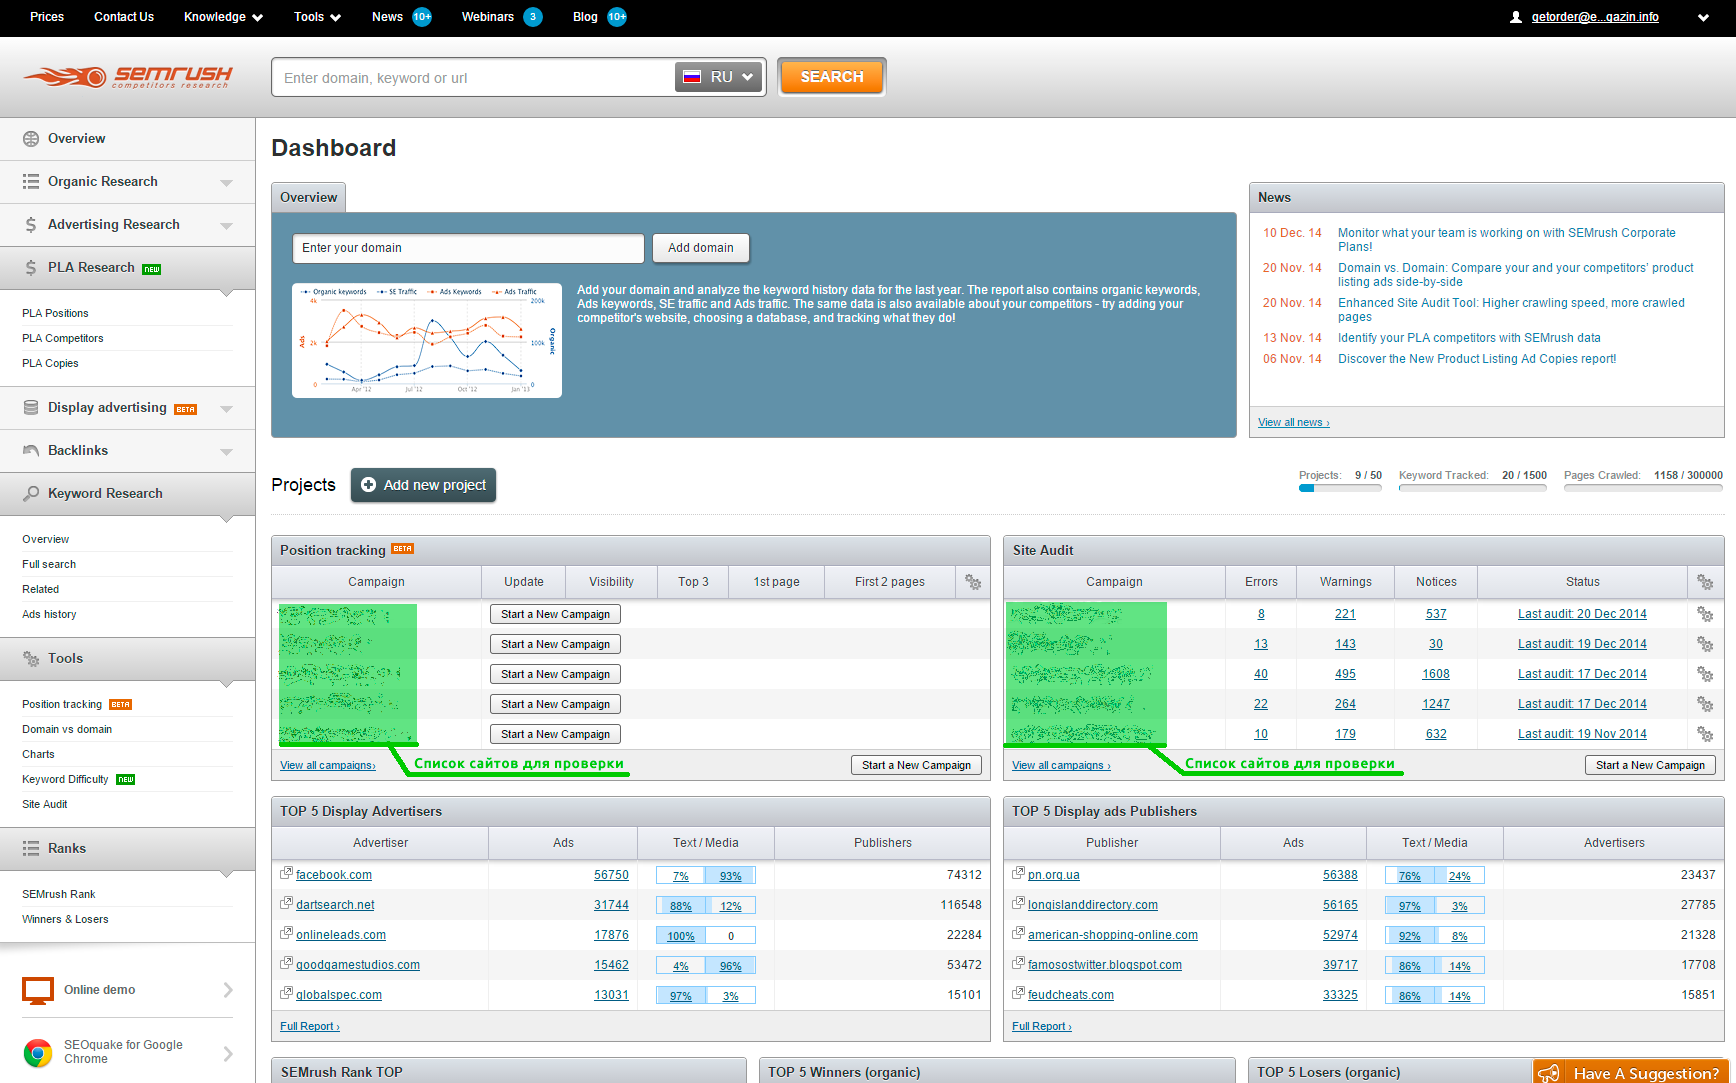Click external link icon beside feudcheats.com
The height and width of the screenshot is (1083, 1736).
coord(1018,994)
